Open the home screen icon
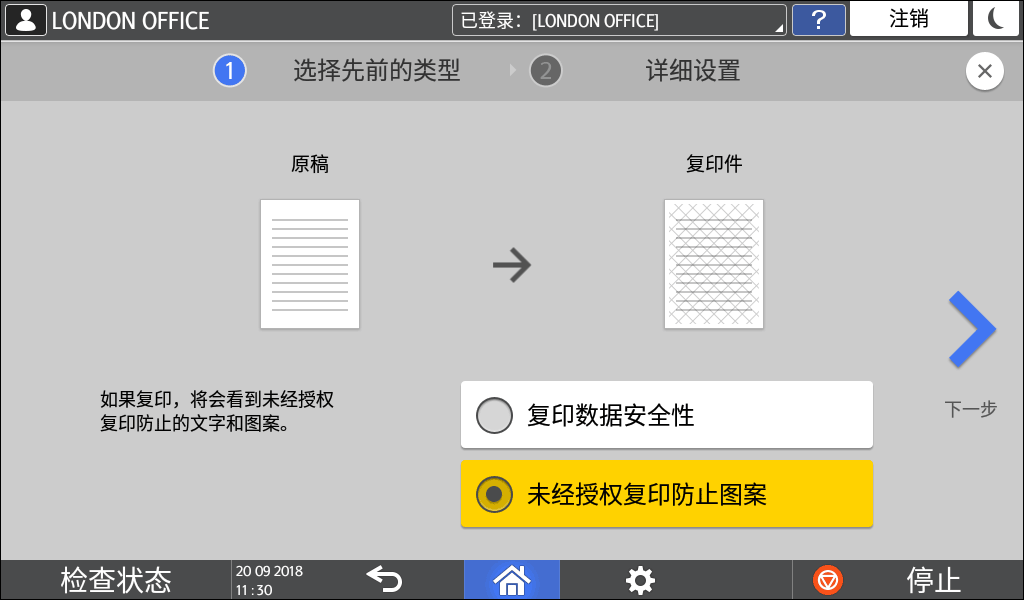 point(511,580)
